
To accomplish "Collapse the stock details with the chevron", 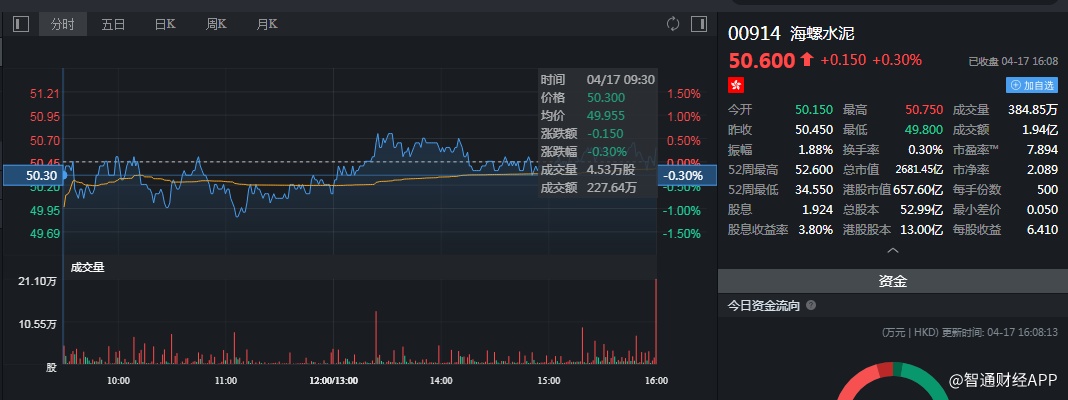I will (892, 251).
